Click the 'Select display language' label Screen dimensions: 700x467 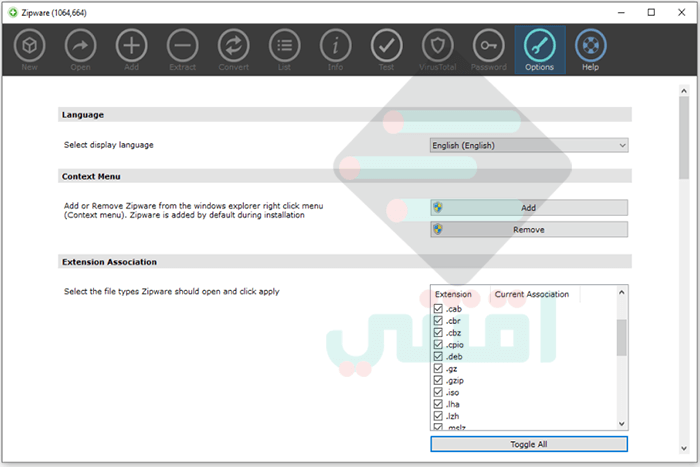108,145
